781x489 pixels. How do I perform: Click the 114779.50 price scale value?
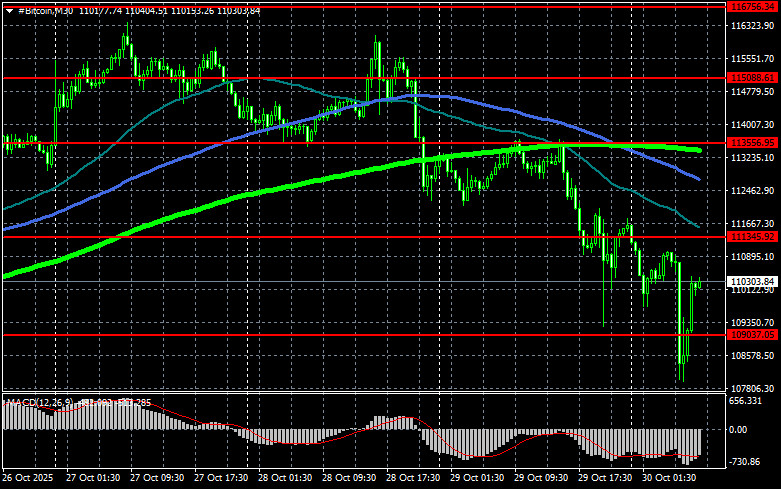point(752,92)
